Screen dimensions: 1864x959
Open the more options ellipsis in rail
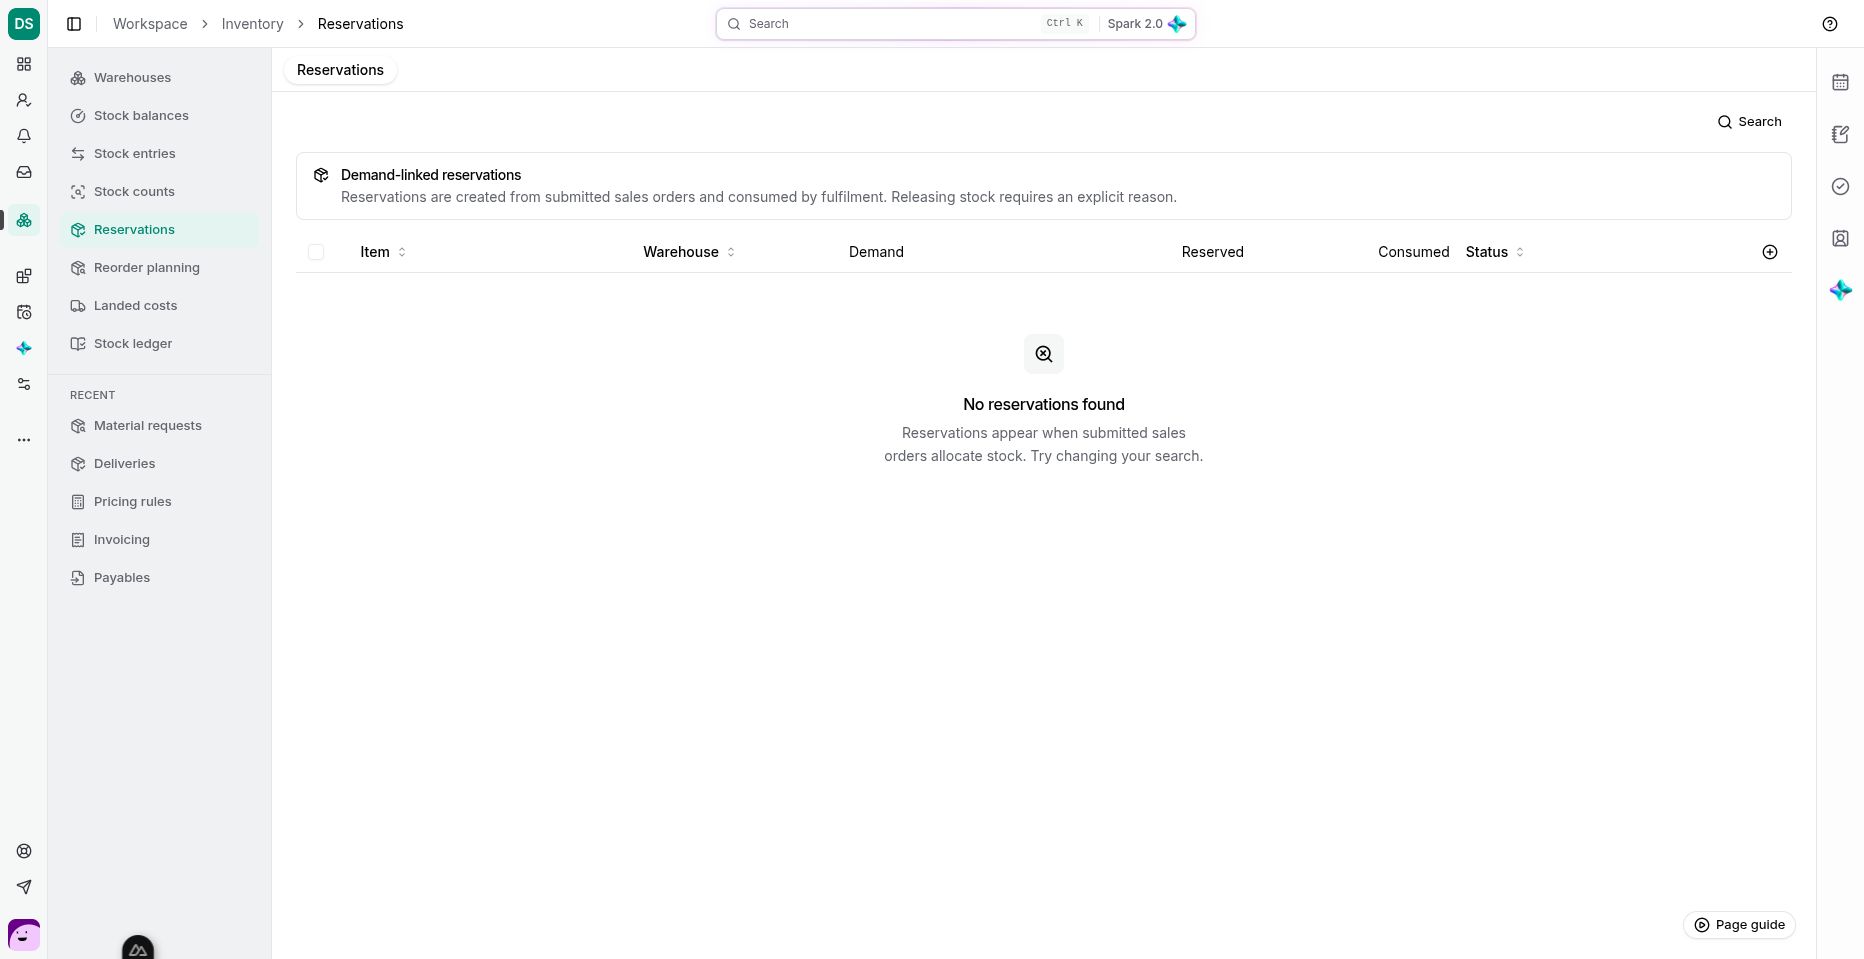(x=24, y=440)
